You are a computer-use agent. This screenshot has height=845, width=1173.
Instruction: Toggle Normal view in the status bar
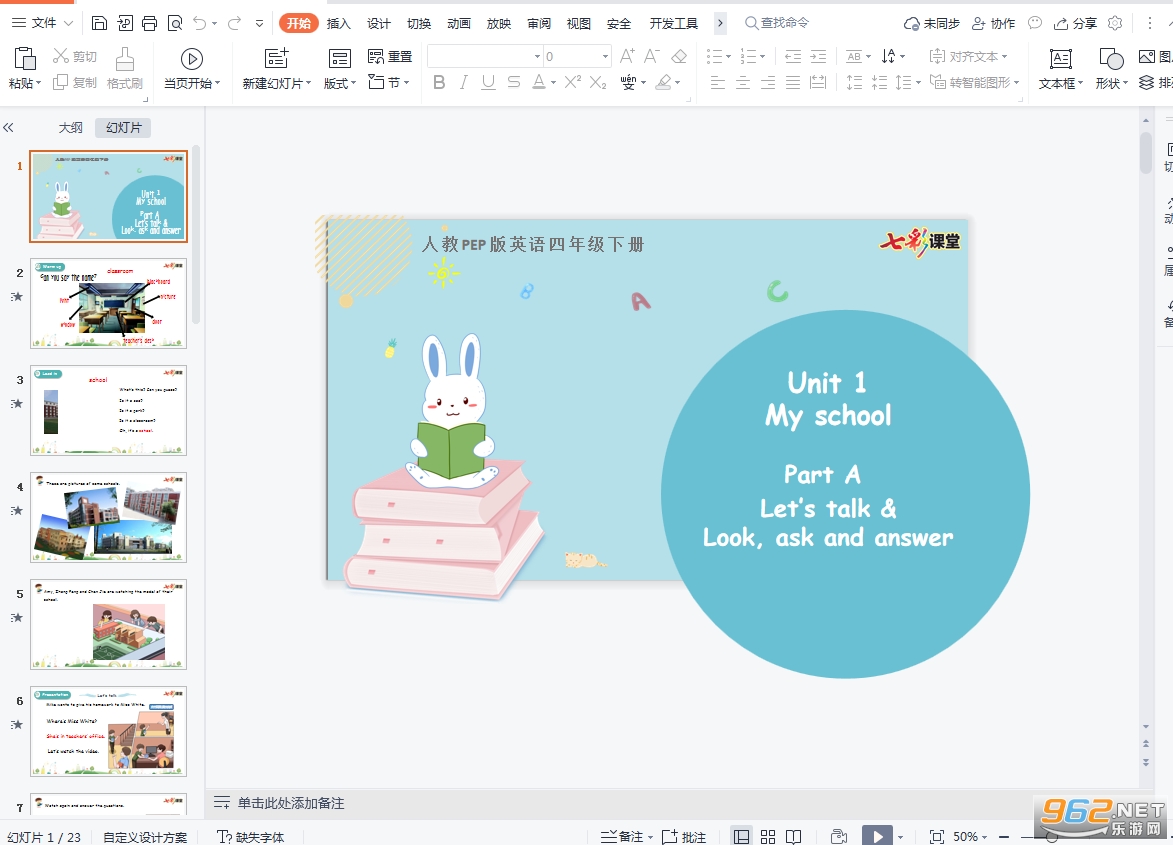[x=741, y=837]
